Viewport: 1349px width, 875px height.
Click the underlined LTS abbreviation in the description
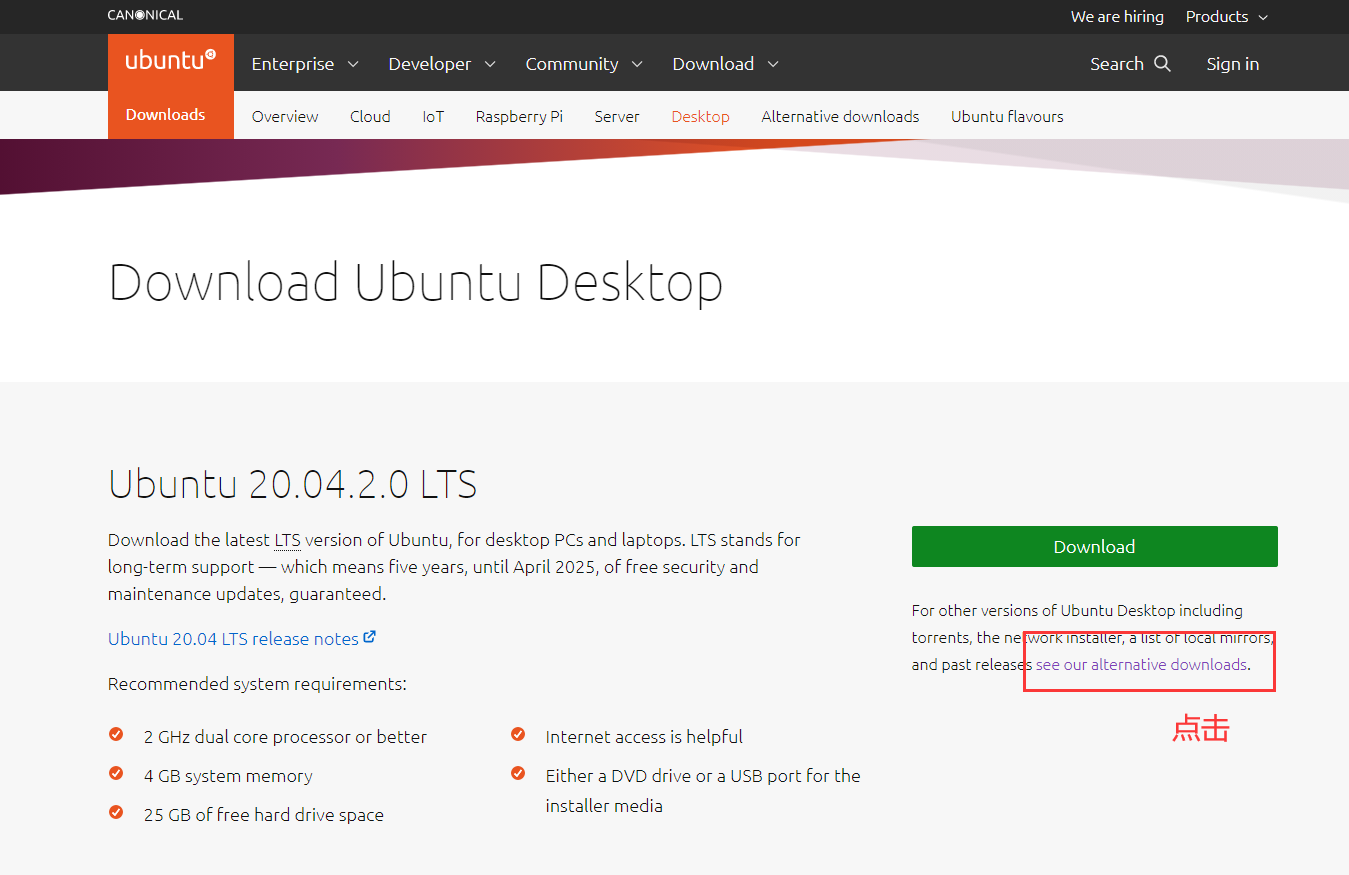click(x=287, y=540)
